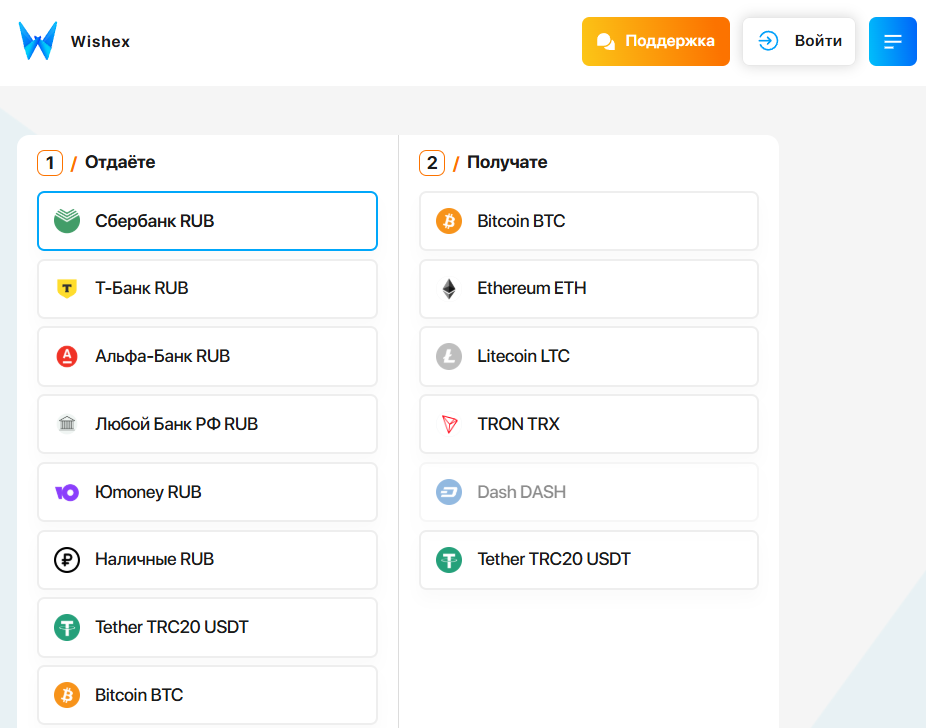The image size is (926, 728).
Task: Click the Sberbank green logo icon
Action: (x=67, y=221)
